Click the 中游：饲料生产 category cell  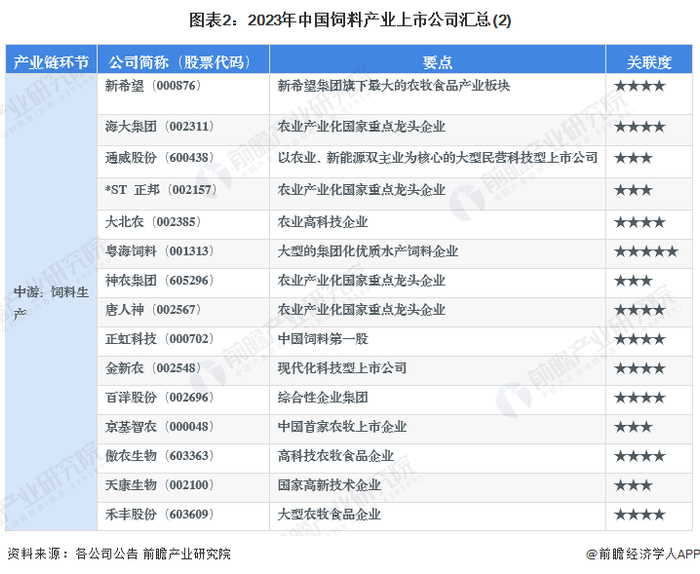click(51, 302)
